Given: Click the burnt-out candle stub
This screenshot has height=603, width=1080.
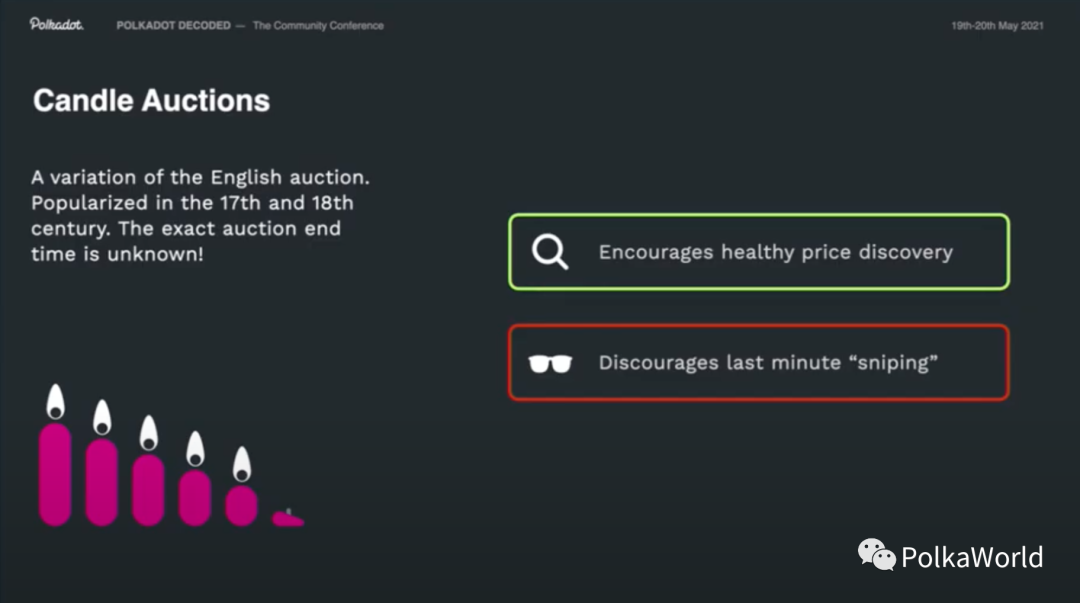Looking at the screenshot, I should tap(288, 518).
